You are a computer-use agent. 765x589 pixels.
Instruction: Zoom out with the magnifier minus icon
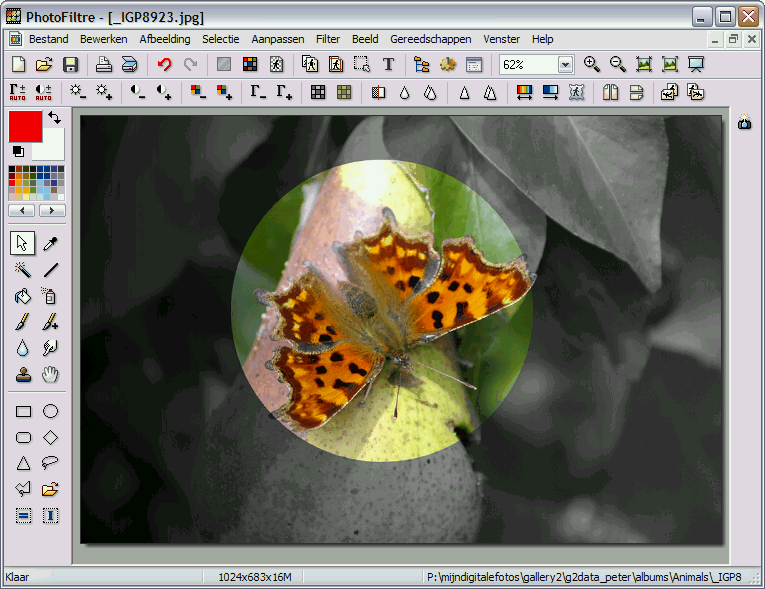pyautogui.click(x=618, y=64)
